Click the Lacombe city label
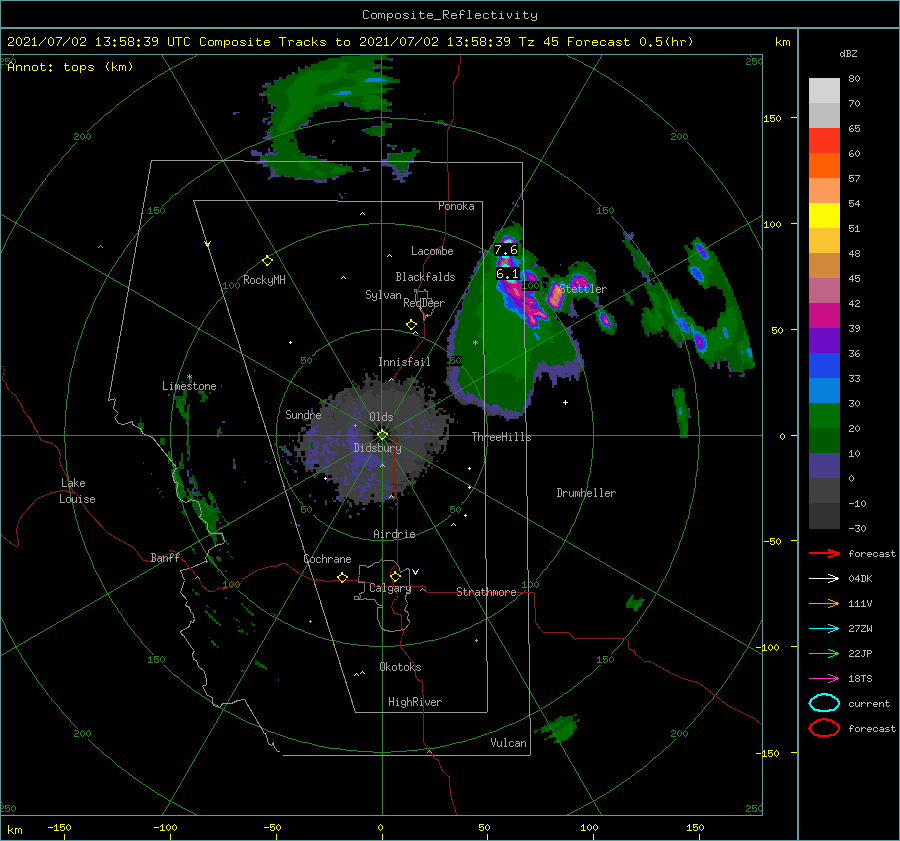Viewport: 900px width, 841px height. (432, 251)
